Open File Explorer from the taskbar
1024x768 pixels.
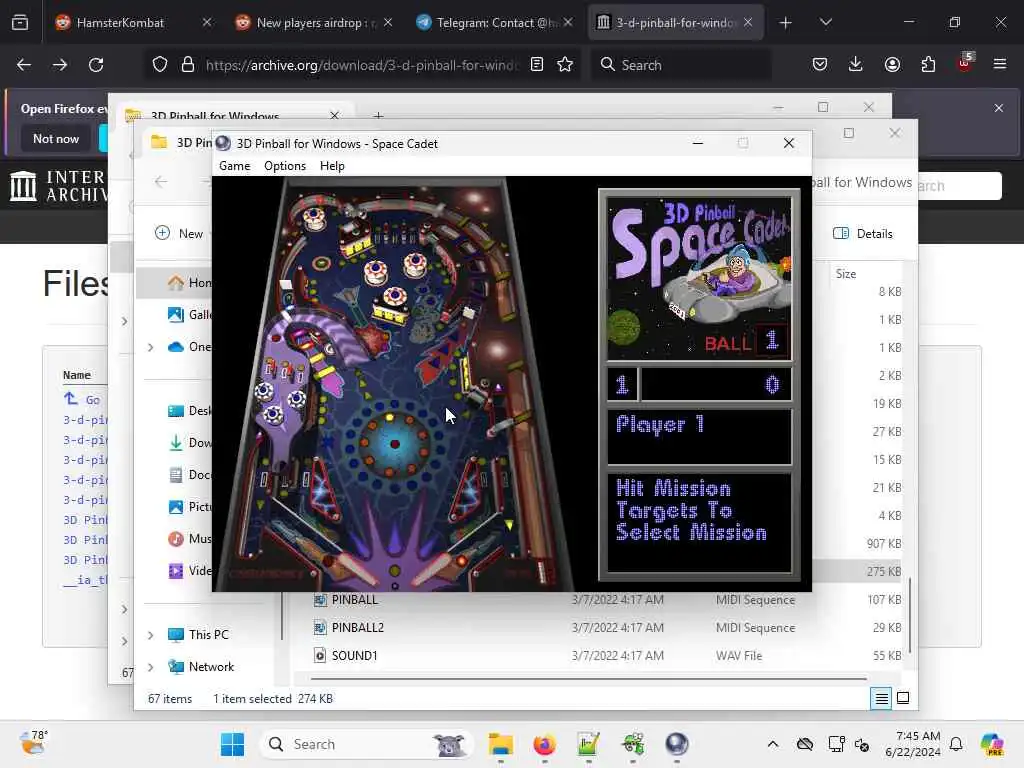[x=500, y=744]
